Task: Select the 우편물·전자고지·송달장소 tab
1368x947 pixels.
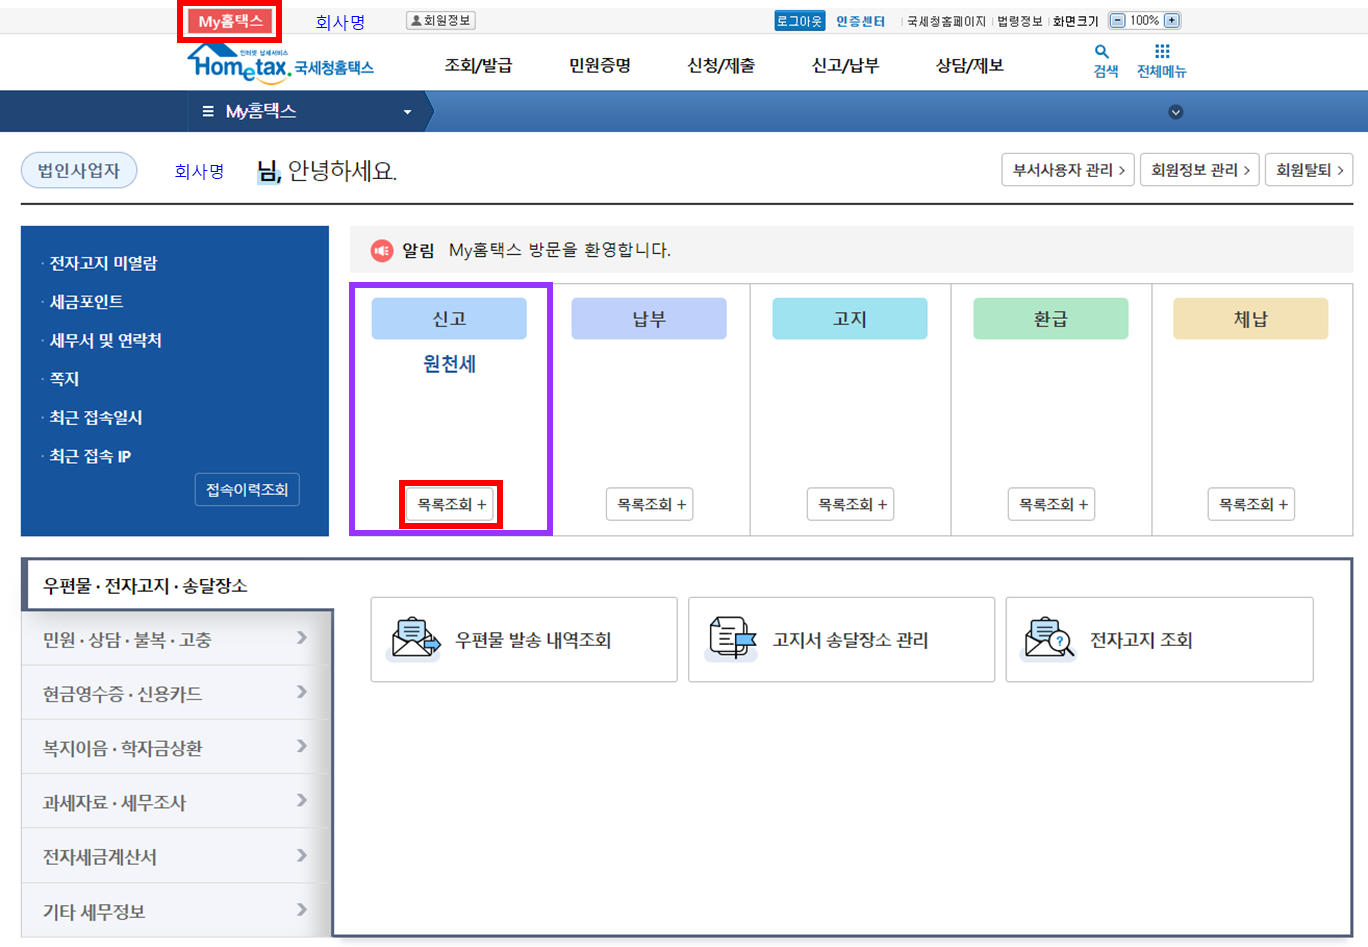Action: 177,585
